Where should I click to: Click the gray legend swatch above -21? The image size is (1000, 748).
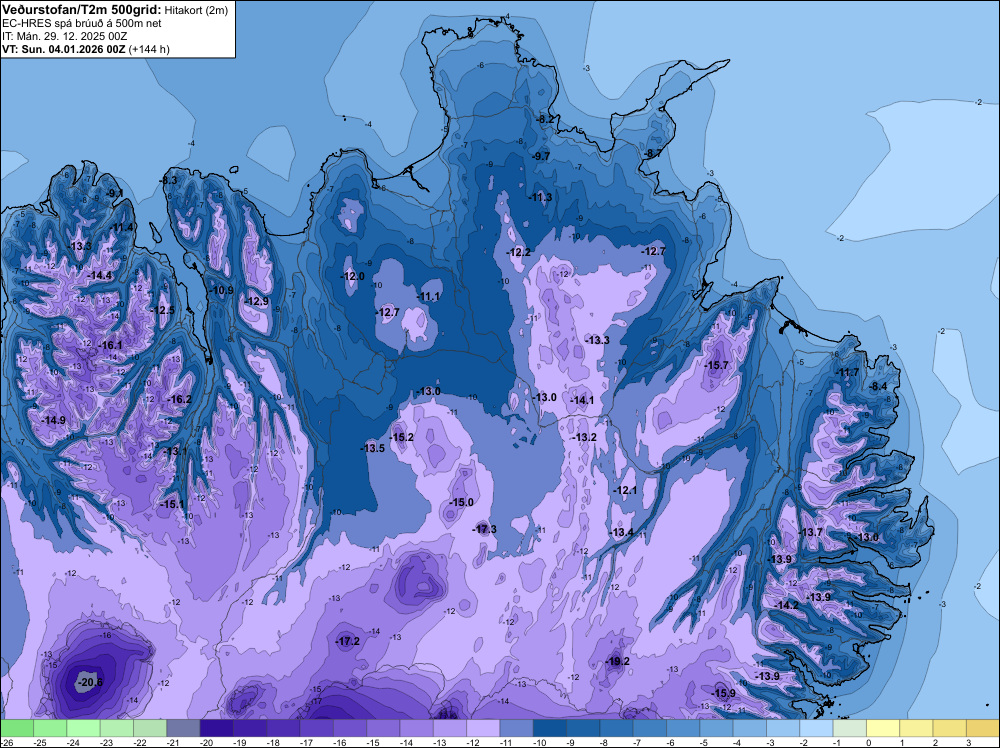(183, 728)
